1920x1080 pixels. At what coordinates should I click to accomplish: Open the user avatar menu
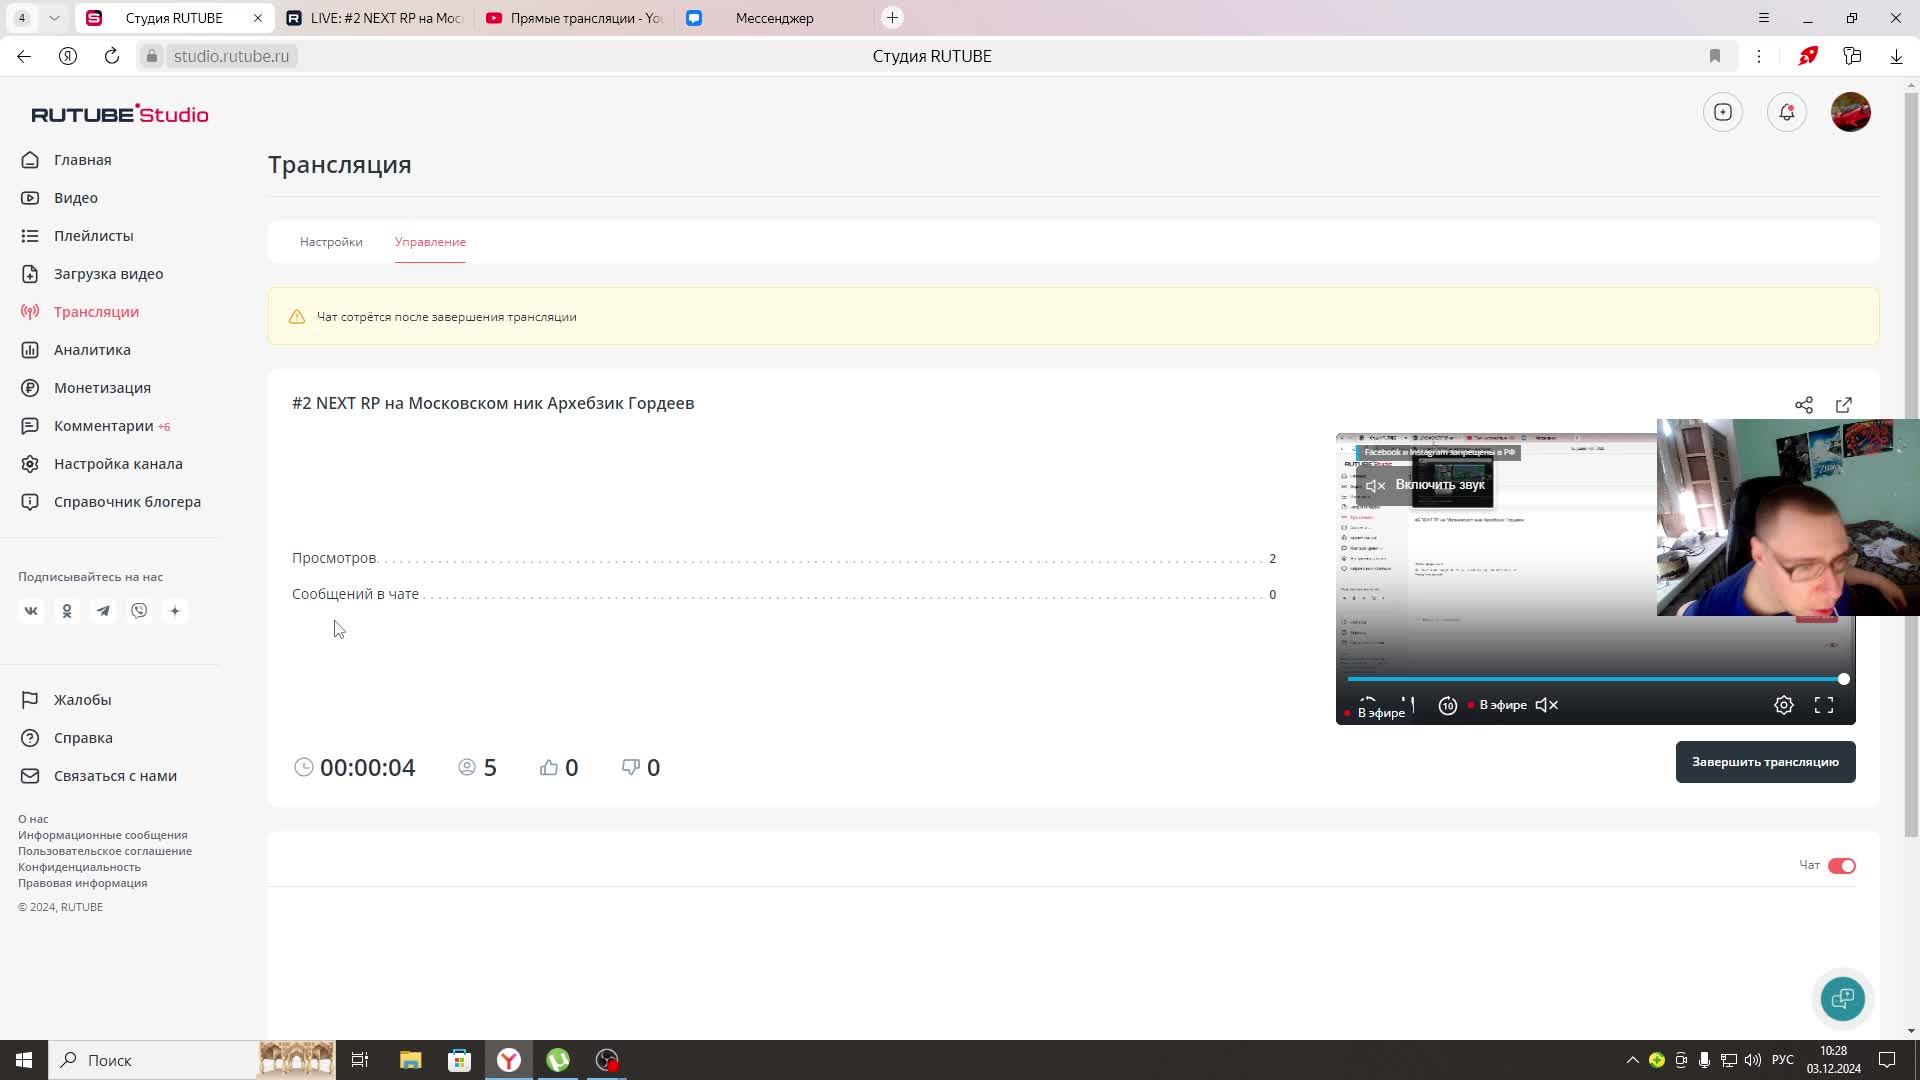pos(1850,112)
